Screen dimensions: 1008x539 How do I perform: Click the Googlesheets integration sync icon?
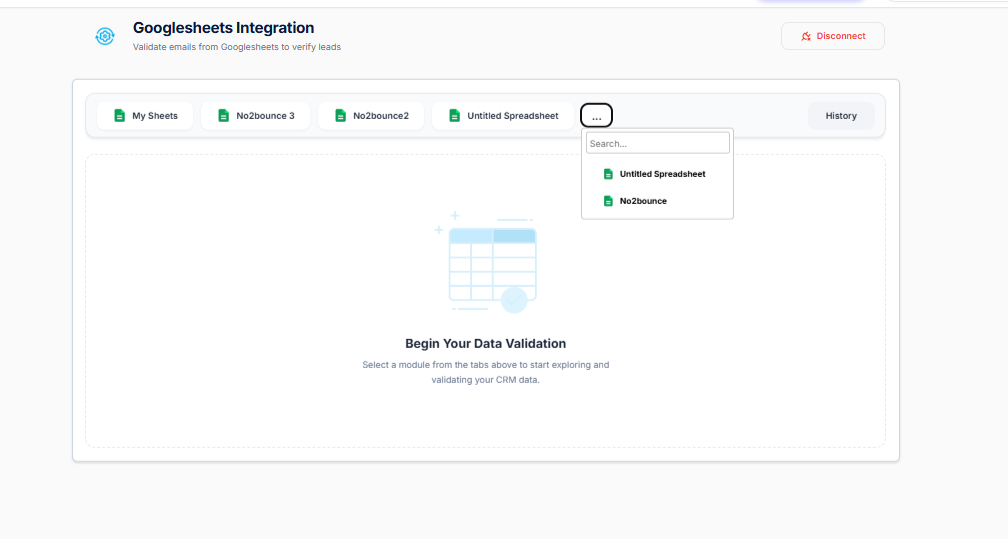coord(105,36)
